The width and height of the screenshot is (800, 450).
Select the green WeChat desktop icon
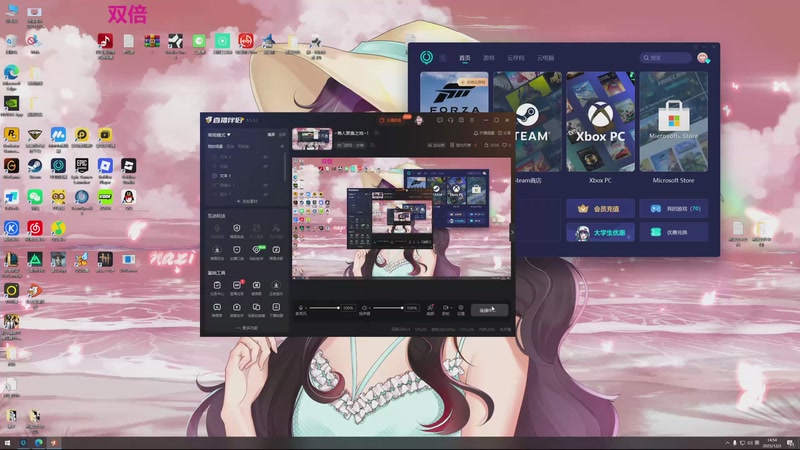tap(35, 197)
